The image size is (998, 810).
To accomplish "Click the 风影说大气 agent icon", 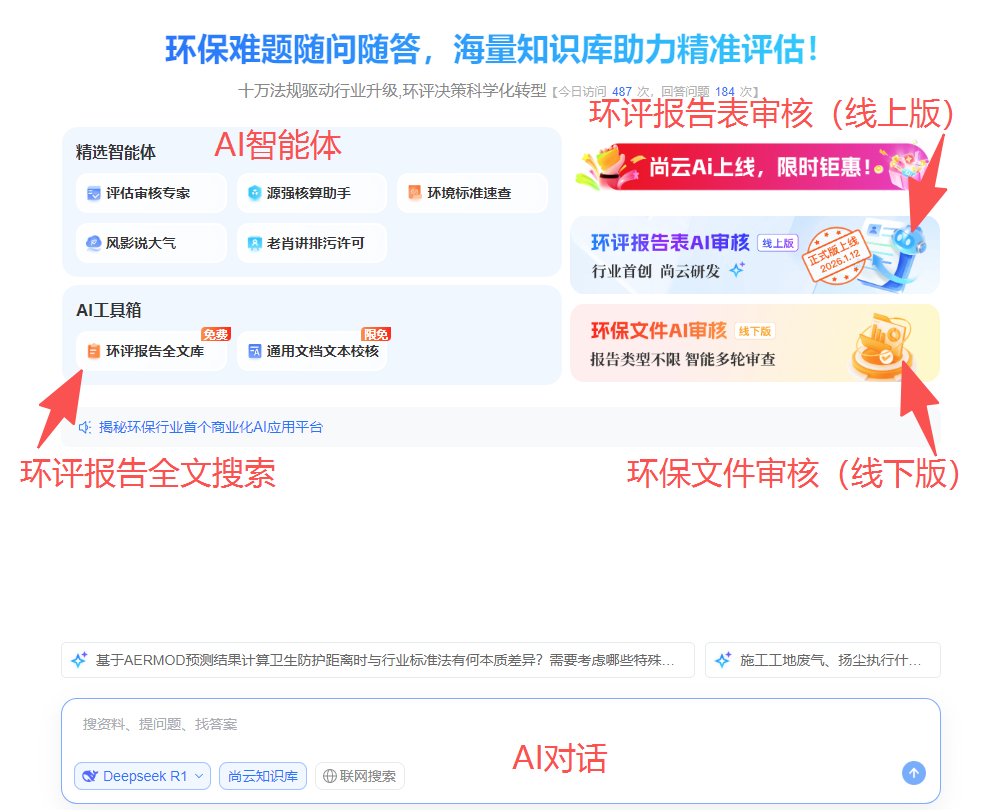I will point(93,242).
